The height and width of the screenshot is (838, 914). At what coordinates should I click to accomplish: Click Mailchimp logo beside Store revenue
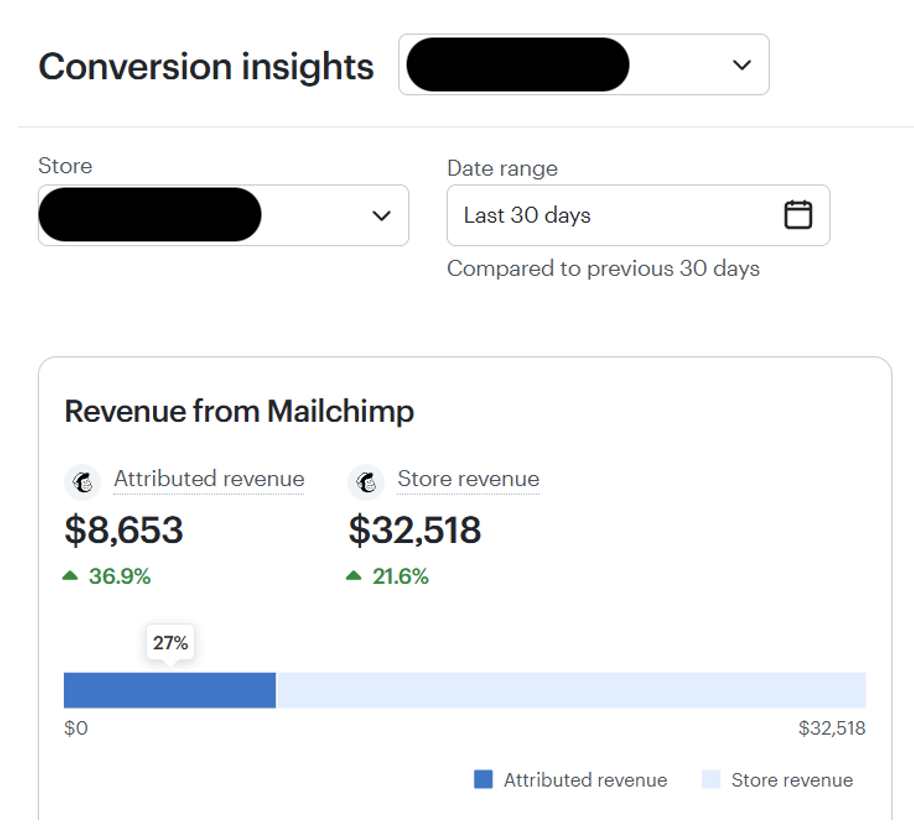pyautogui.click(x=366, y=482)
